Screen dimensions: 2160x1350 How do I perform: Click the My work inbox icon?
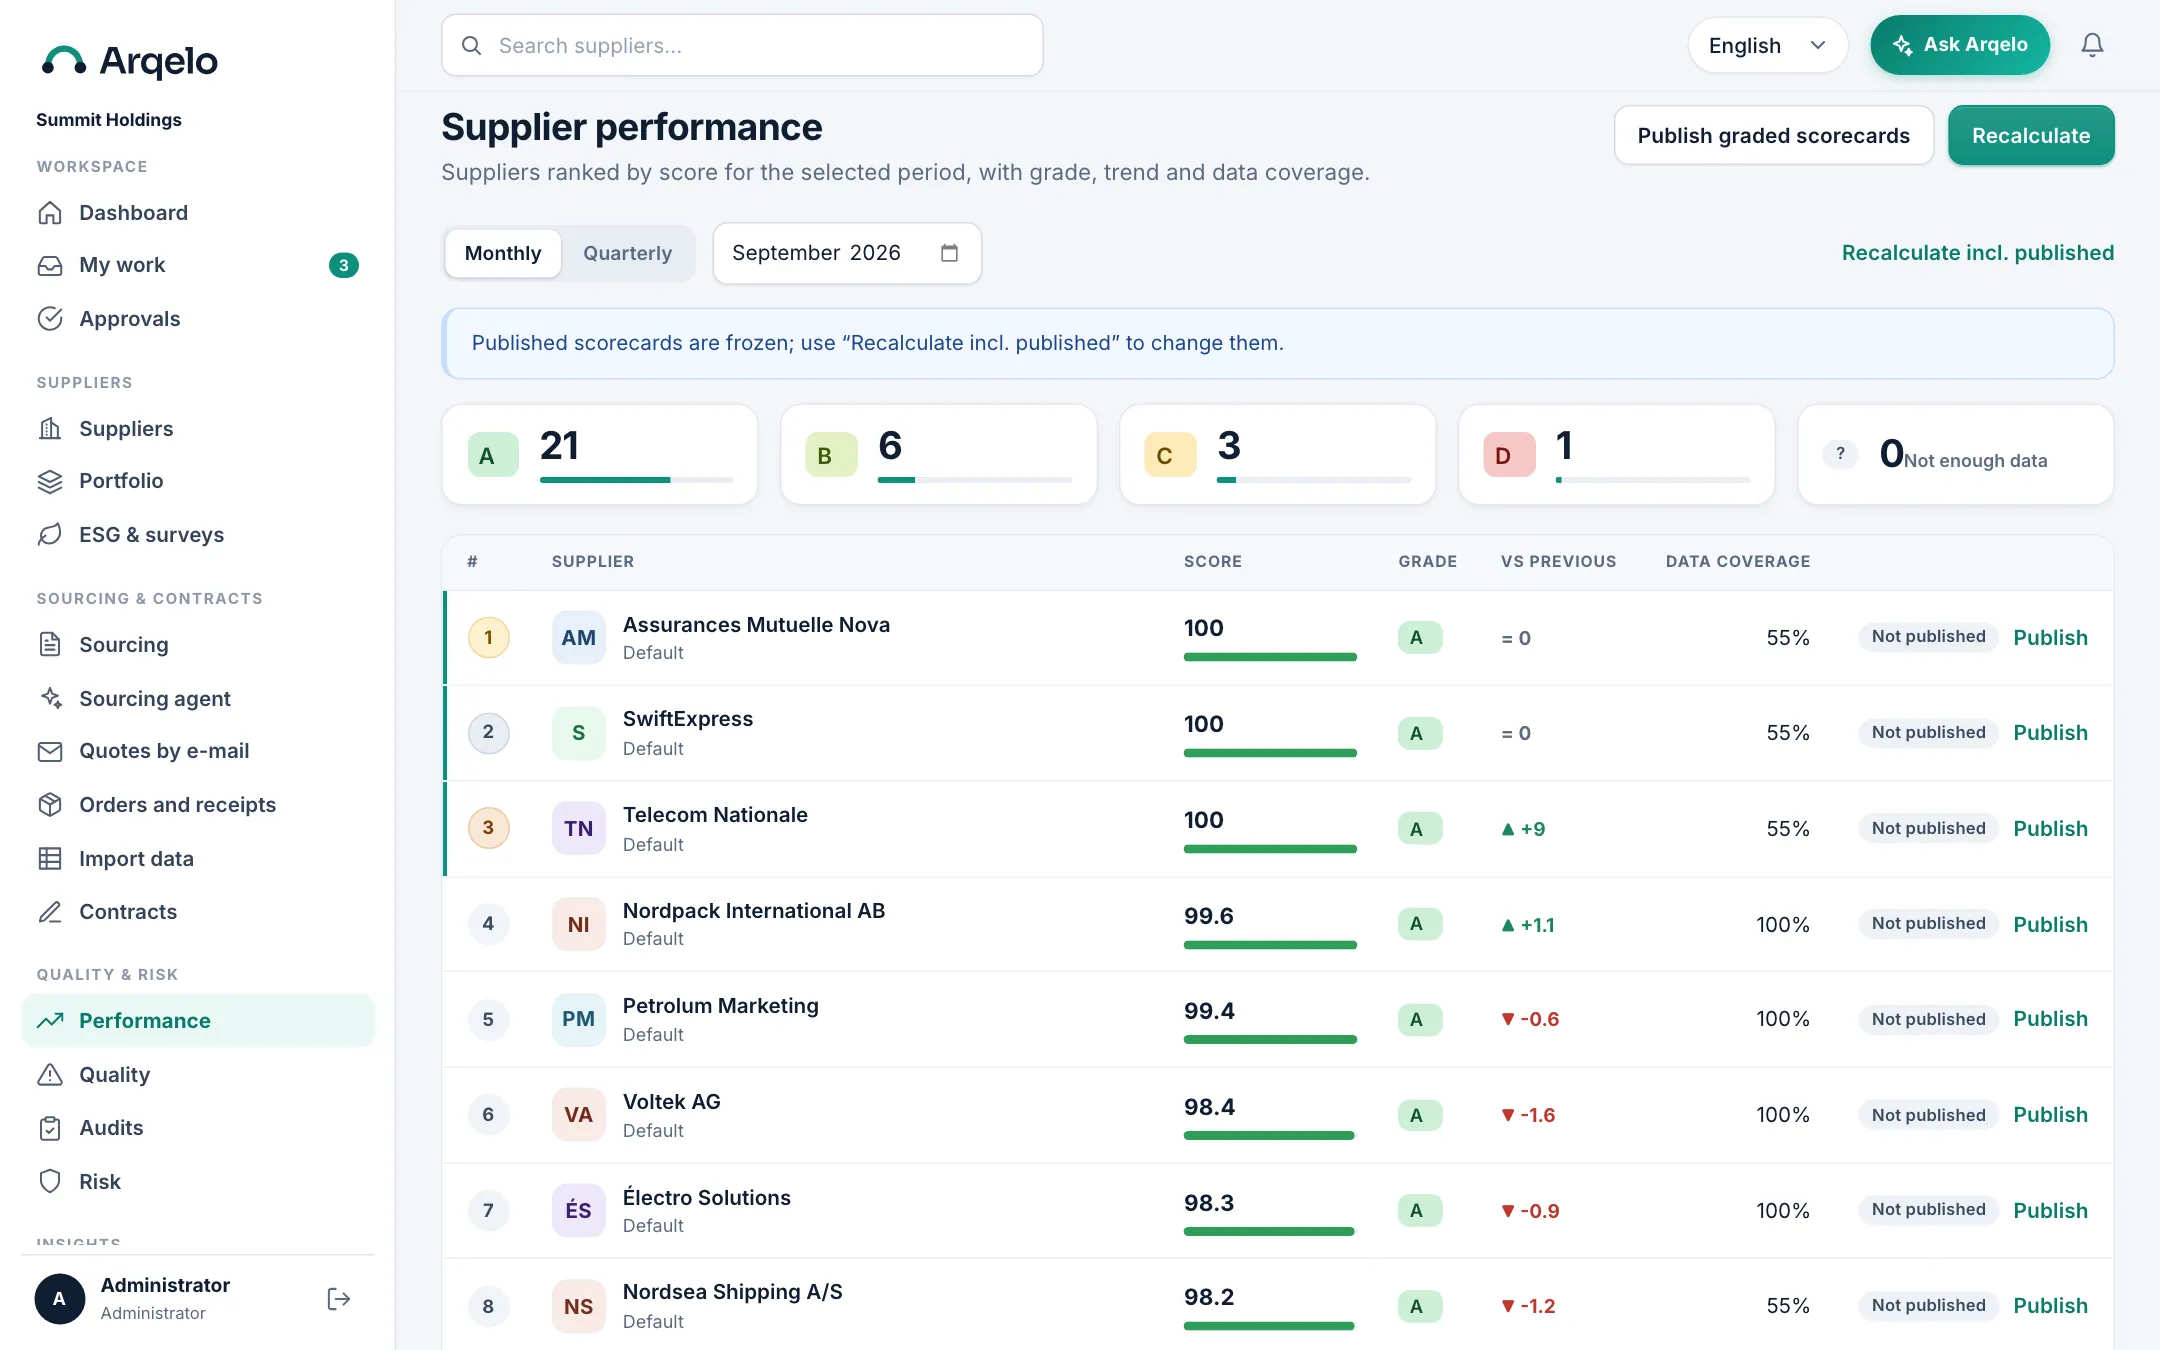point(50,265)
